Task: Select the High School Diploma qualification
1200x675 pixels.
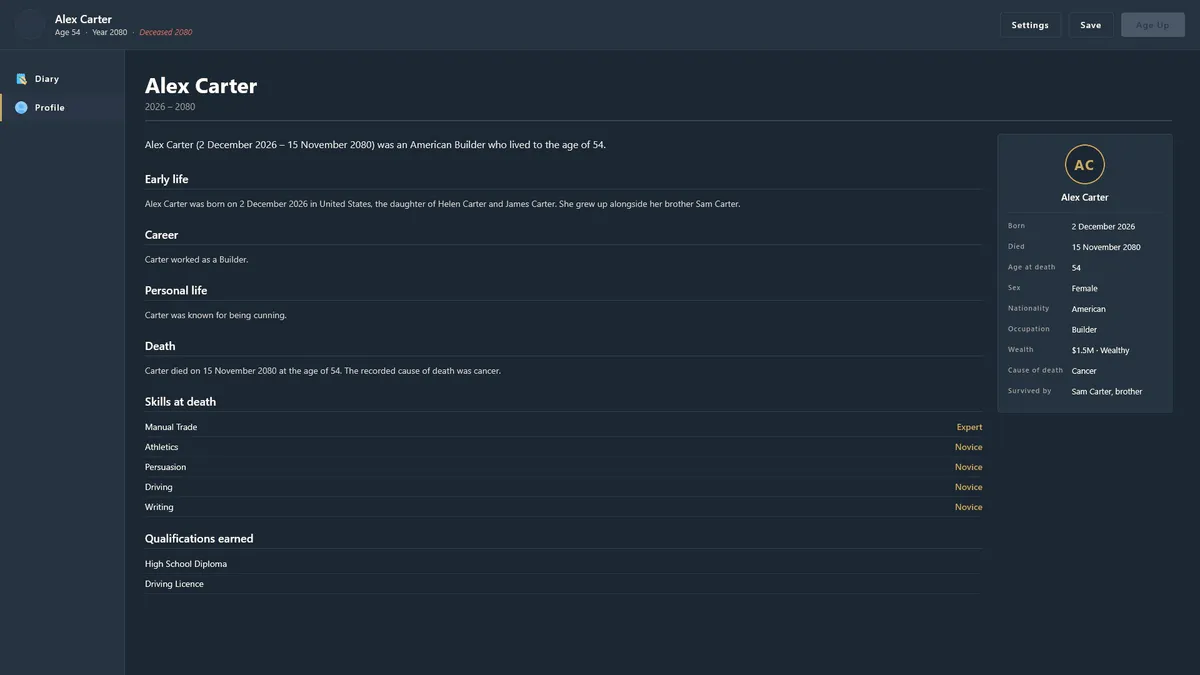Action: (563, 564)
